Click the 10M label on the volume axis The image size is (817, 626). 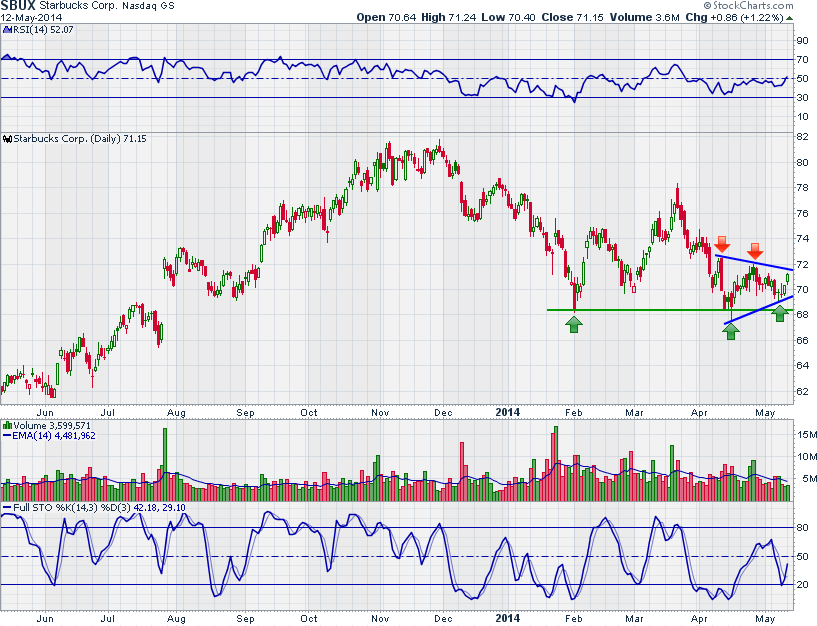pyautogui.click(x=807, y=457)
